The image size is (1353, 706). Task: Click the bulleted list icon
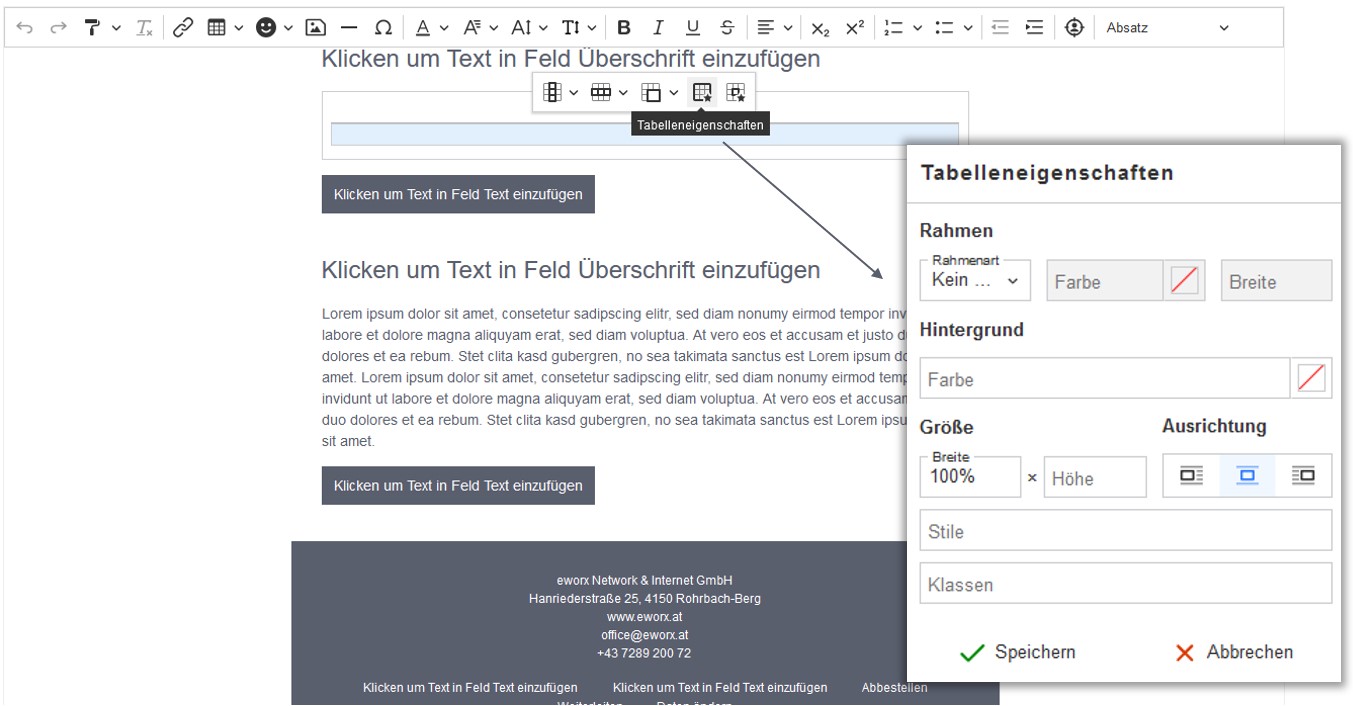click(x=944, y=28)
